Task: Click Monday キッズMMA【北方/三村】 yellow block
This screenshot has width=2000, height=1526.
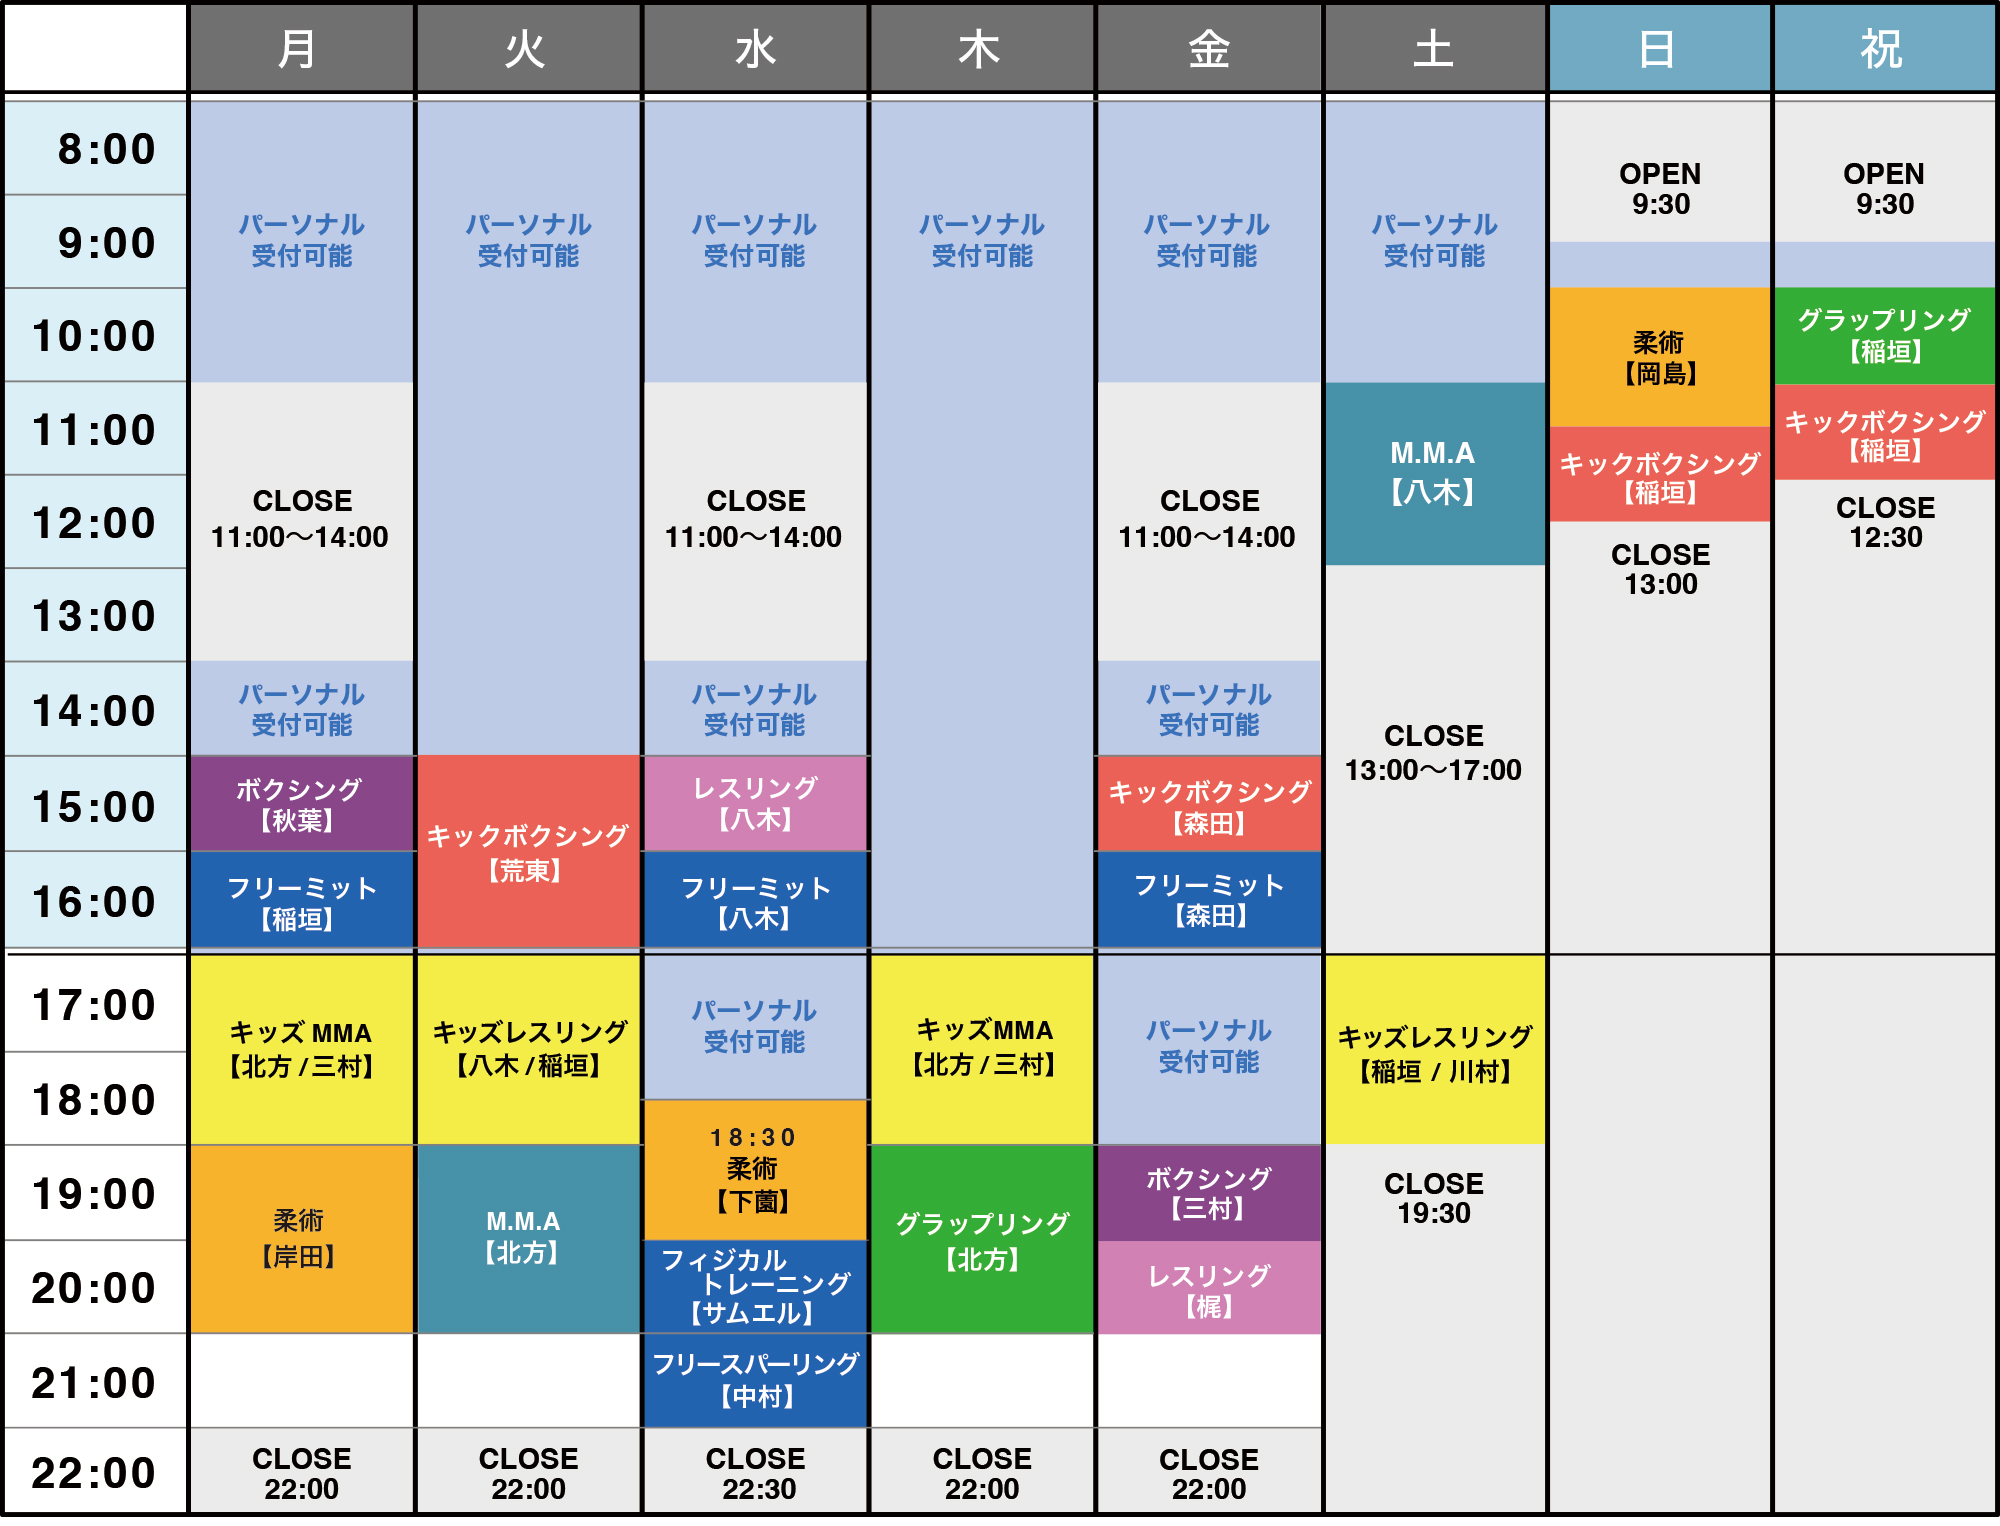Action: (x=300, y=1048)
